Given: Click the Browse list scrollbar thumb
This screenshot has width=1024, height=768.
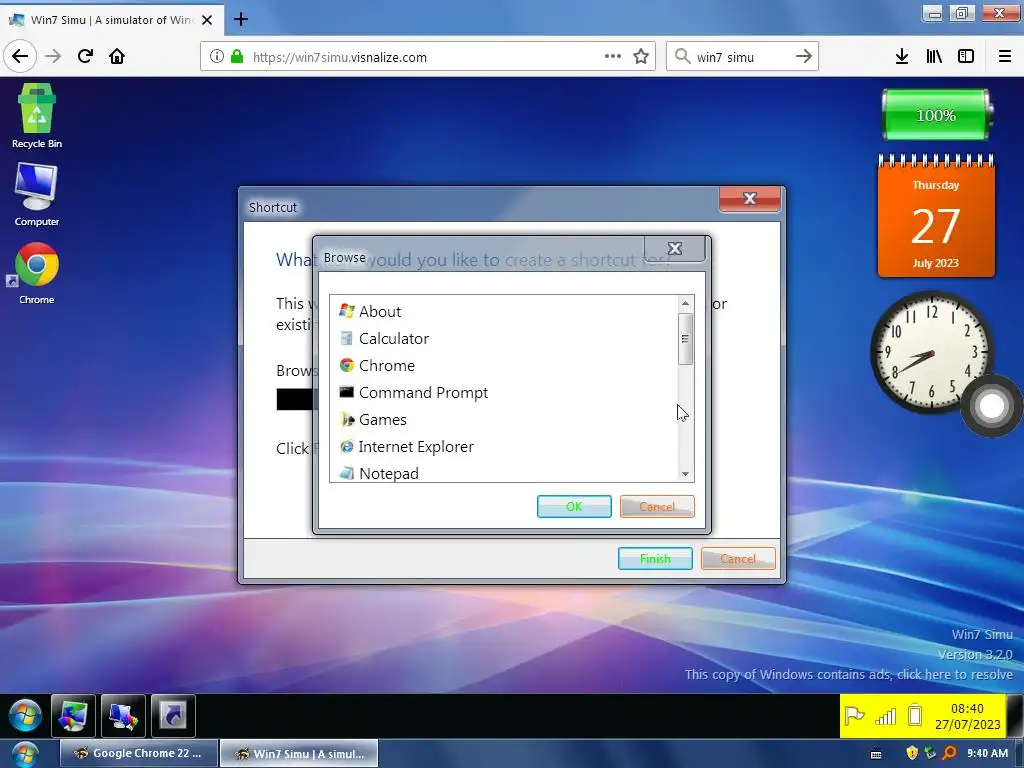Looking at the screenshot, I should point(685,339).
